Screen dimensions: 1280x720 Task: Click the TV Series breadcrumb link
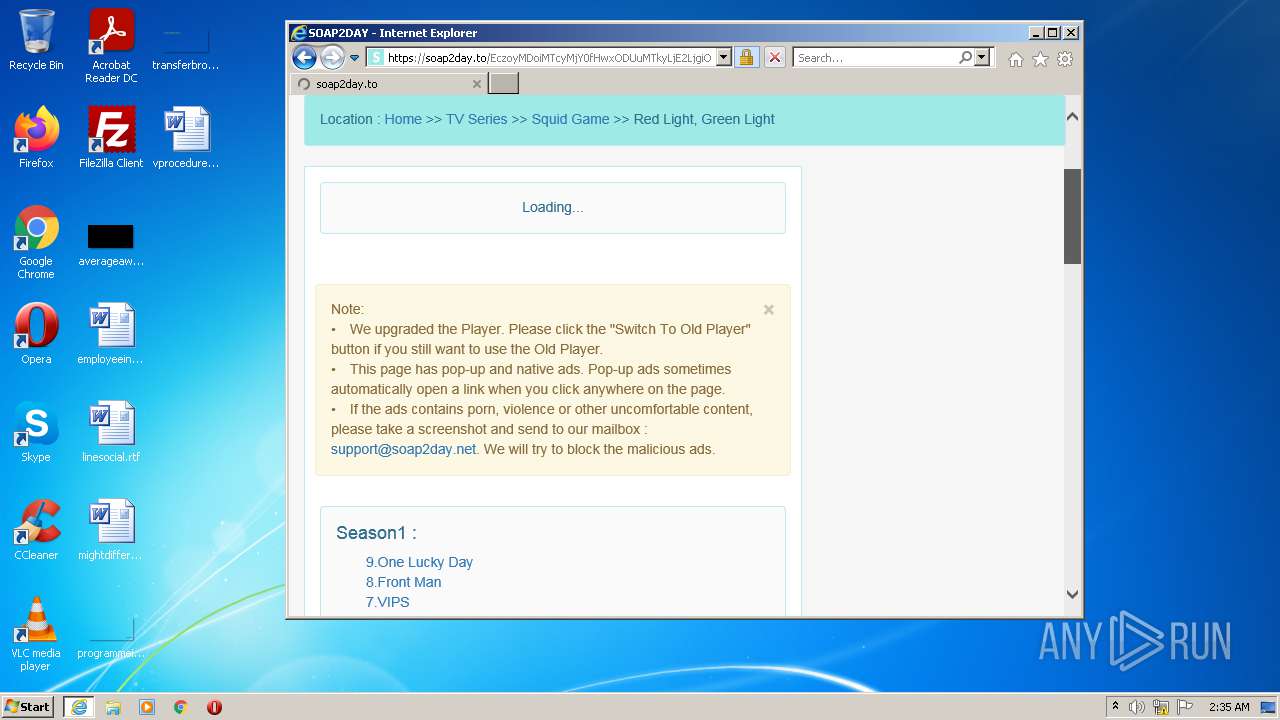(x=476, y=119)
